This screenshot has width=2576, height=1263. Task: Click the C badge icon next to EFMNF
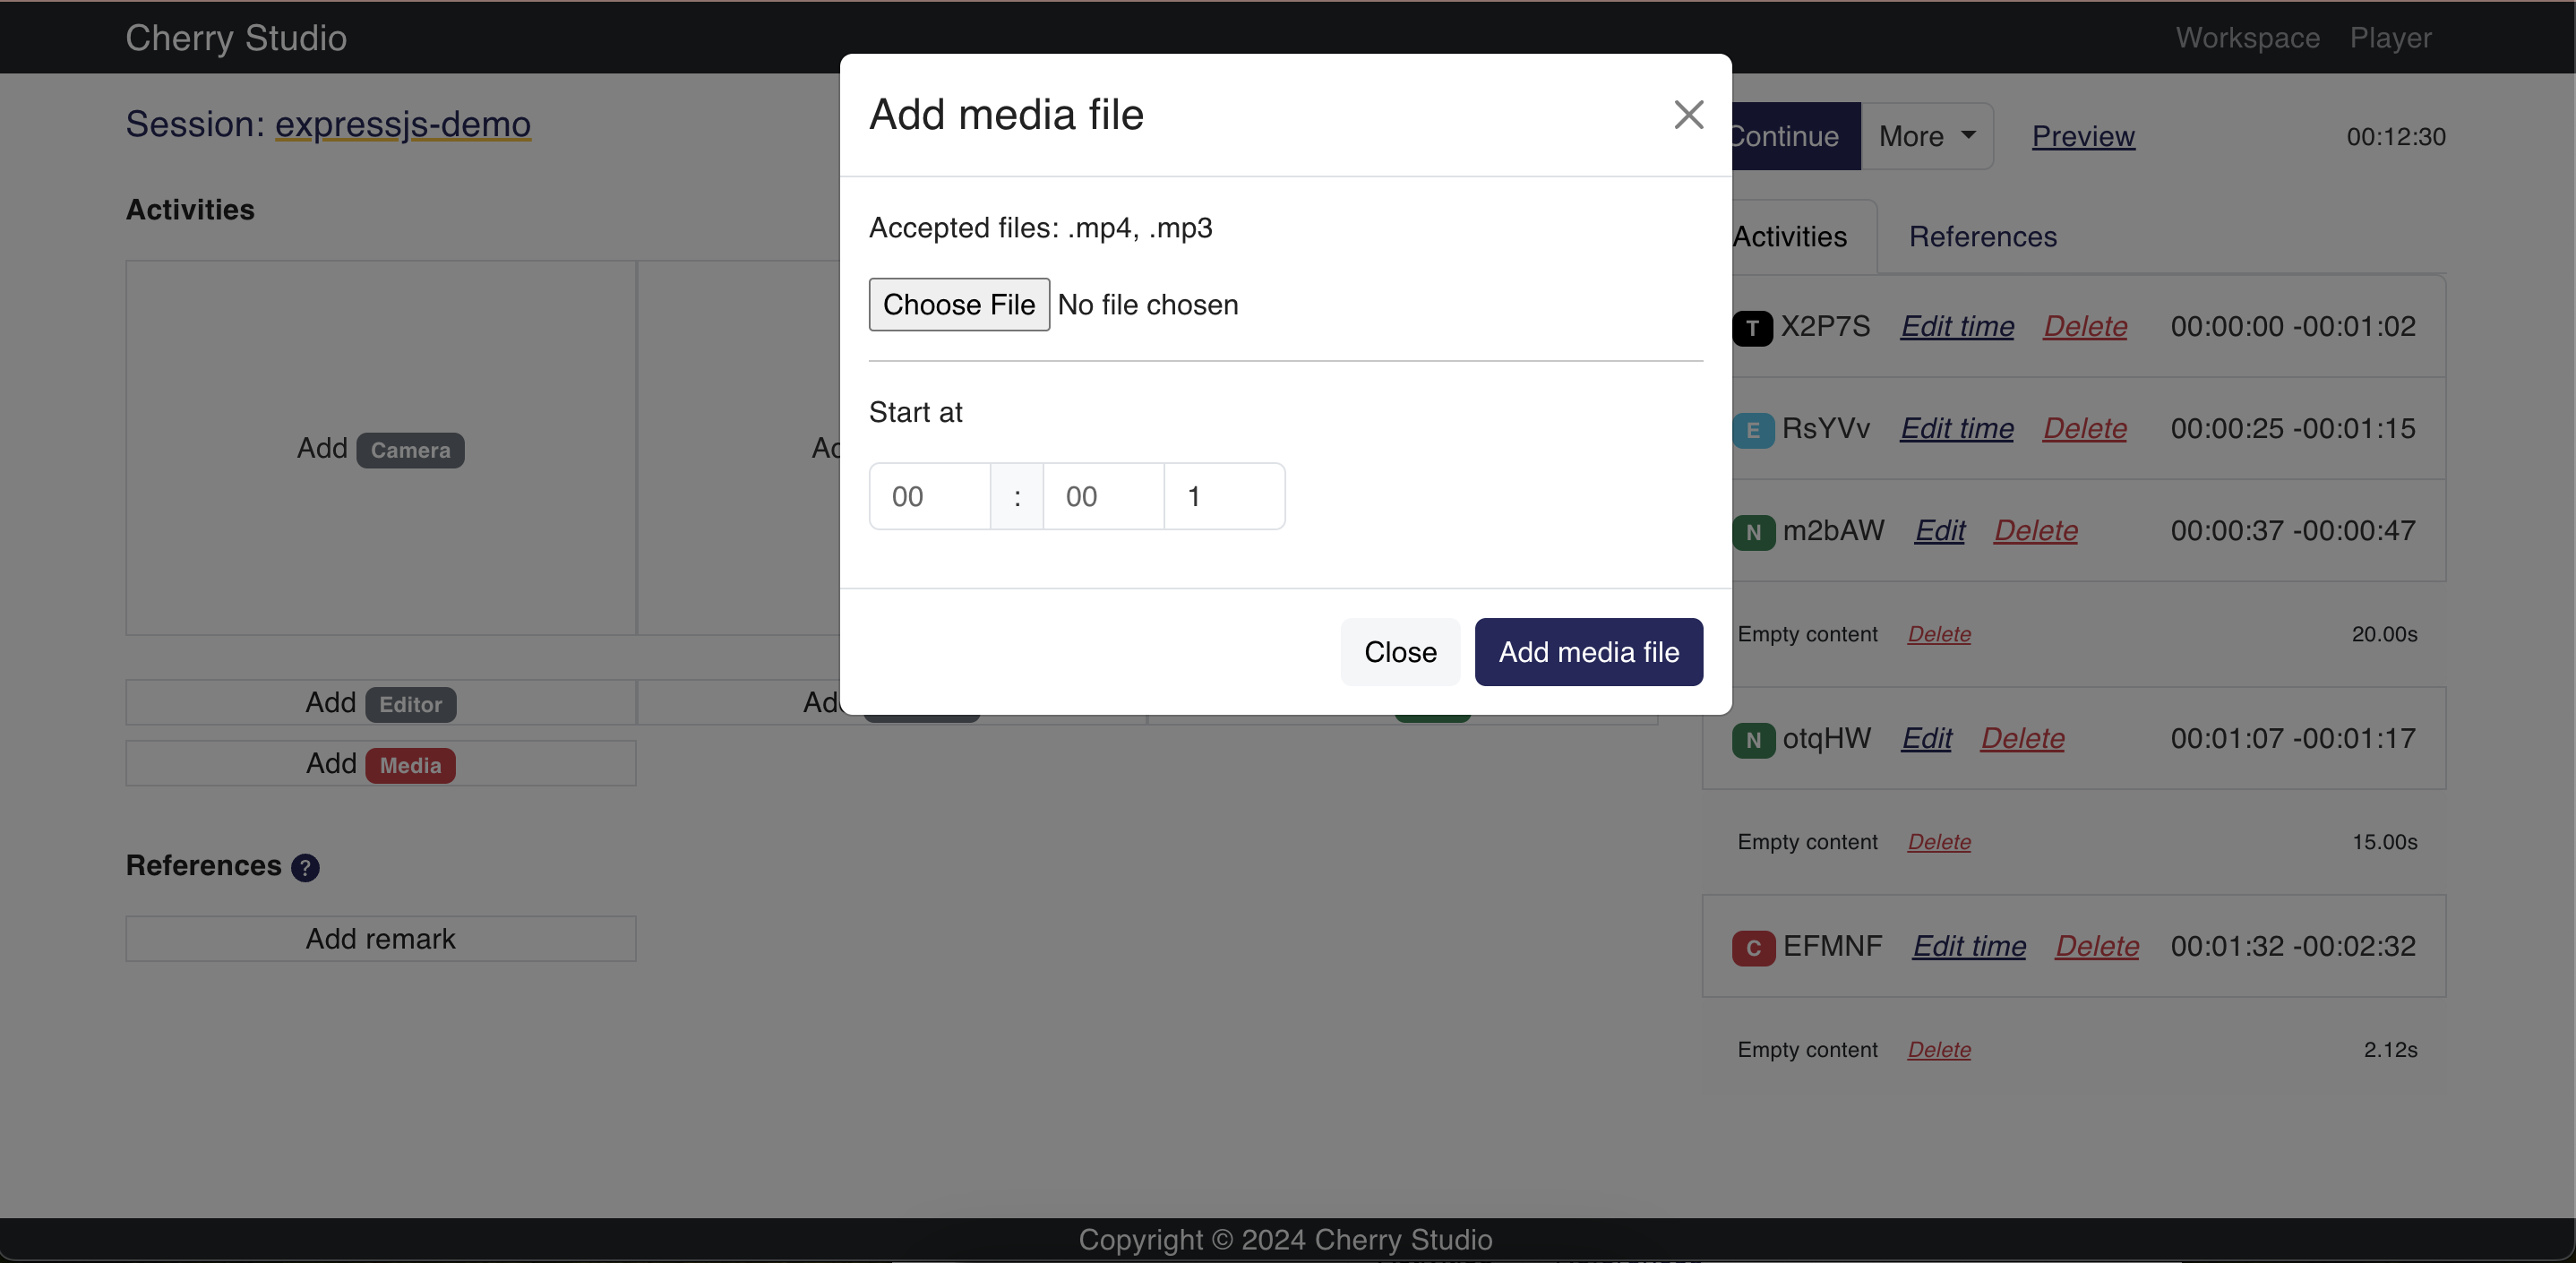(1753, 948)
